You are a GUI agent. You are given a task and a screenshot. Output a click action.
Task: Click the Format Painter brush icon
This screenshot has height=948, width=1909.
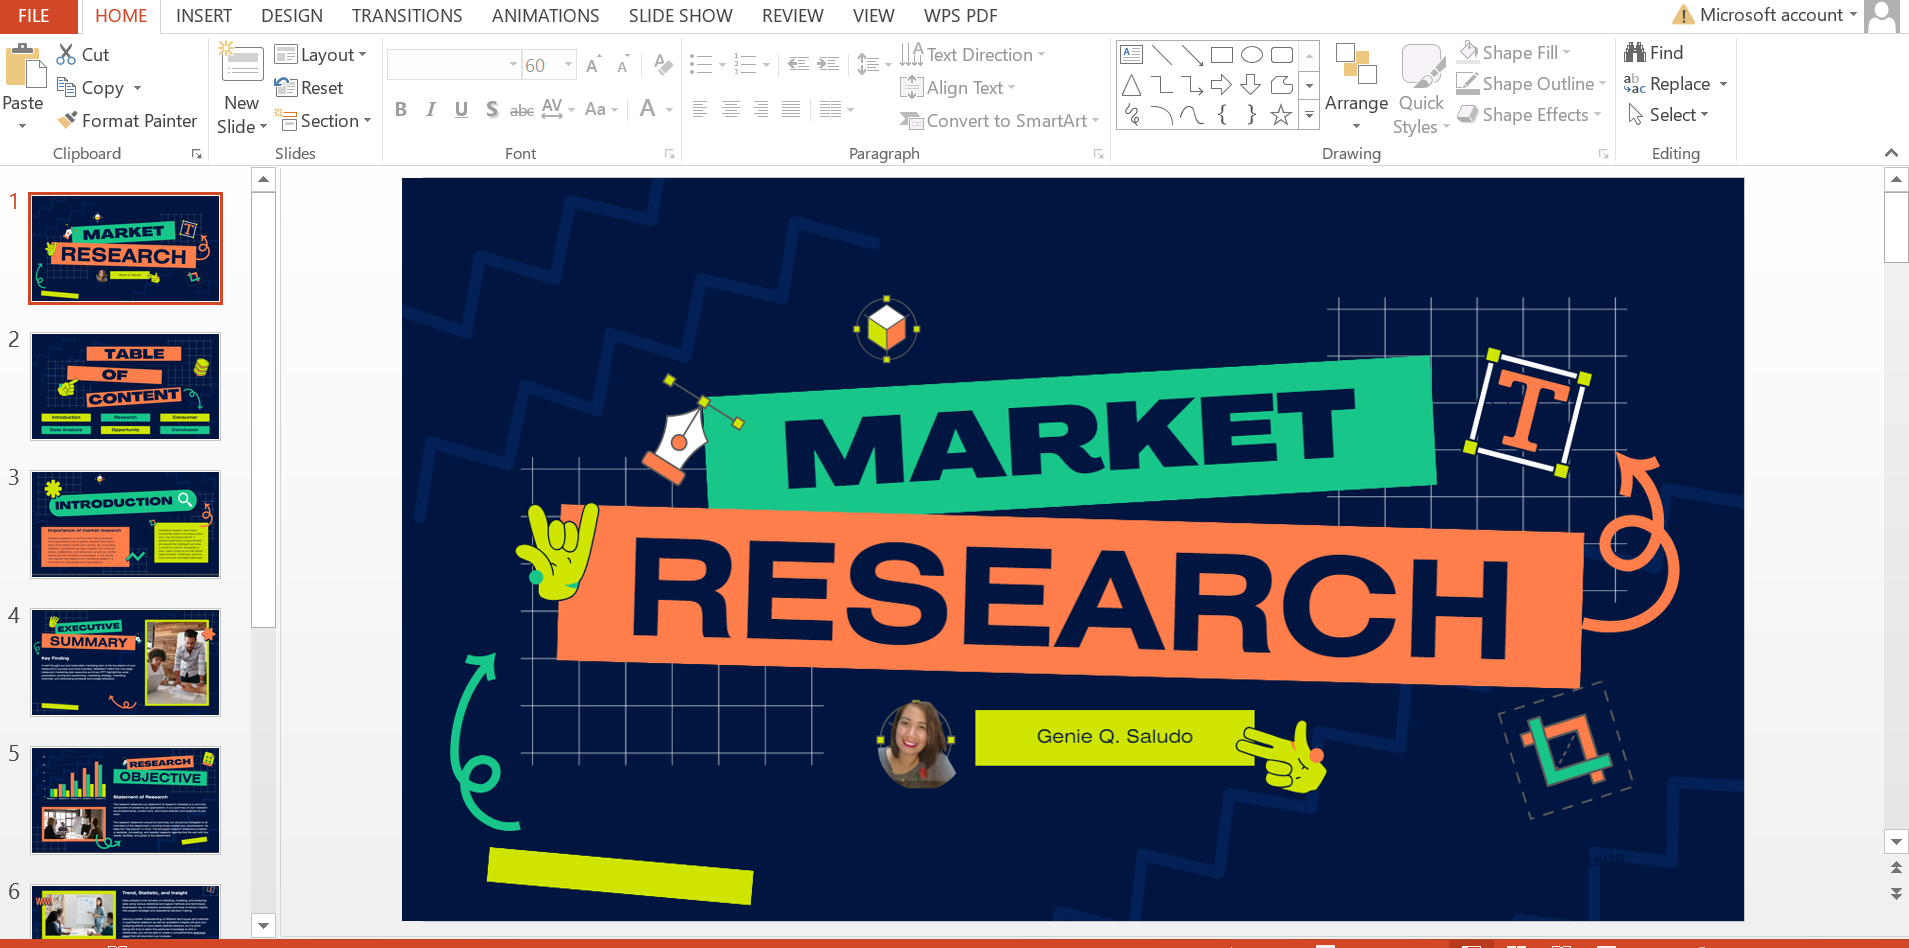(x=67, y=120)
